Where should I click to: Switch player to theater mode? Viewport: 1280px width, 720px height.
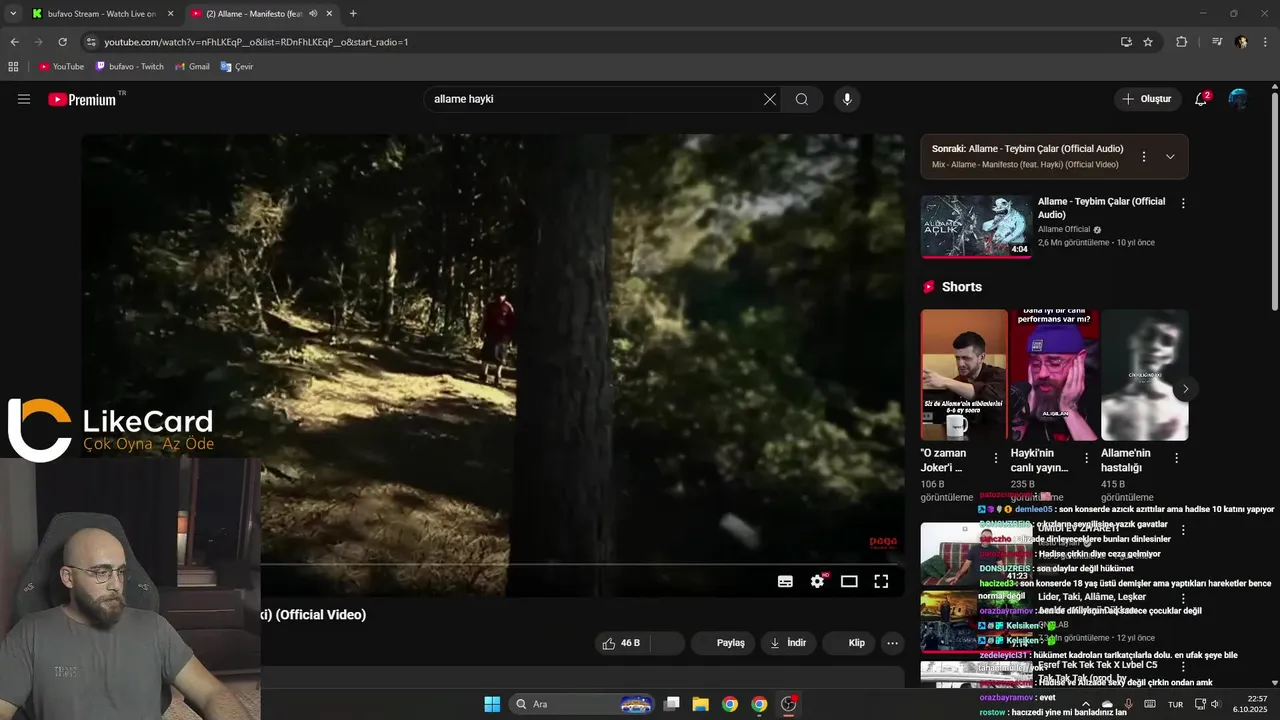pyautogui.click(x=849, y=581)
